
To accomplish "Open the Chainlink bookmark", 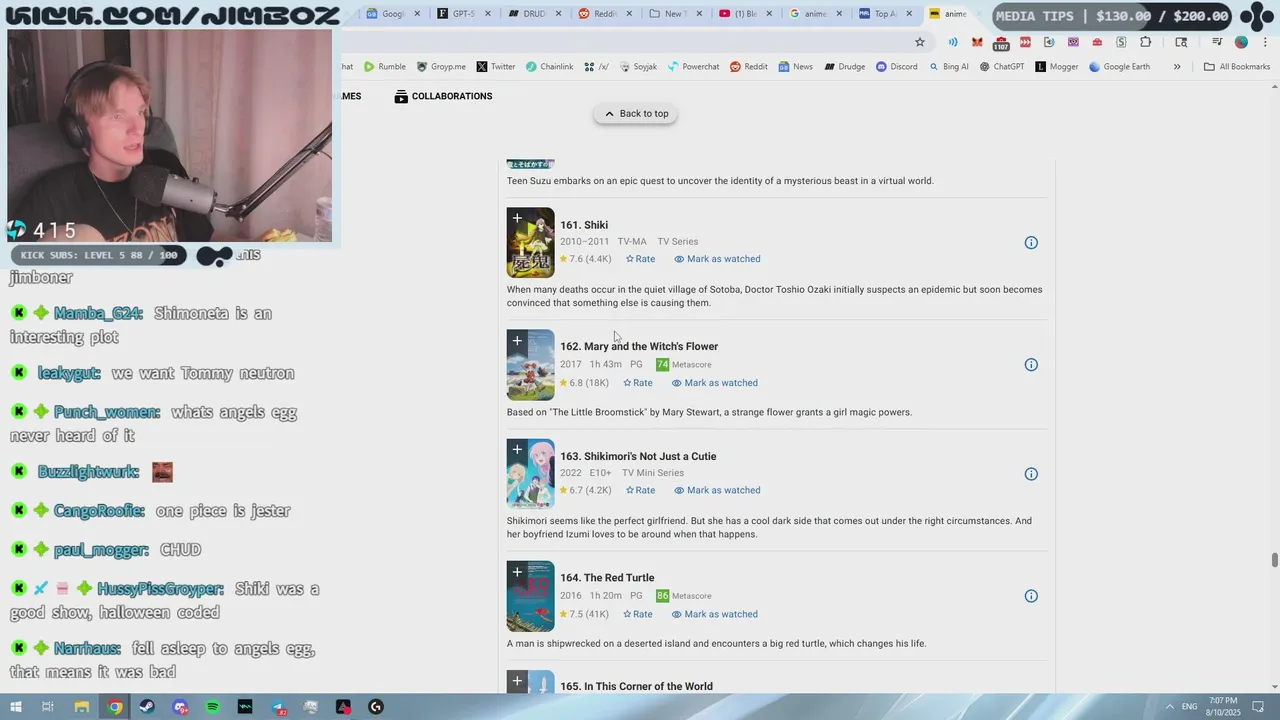I will coord(550,67).
